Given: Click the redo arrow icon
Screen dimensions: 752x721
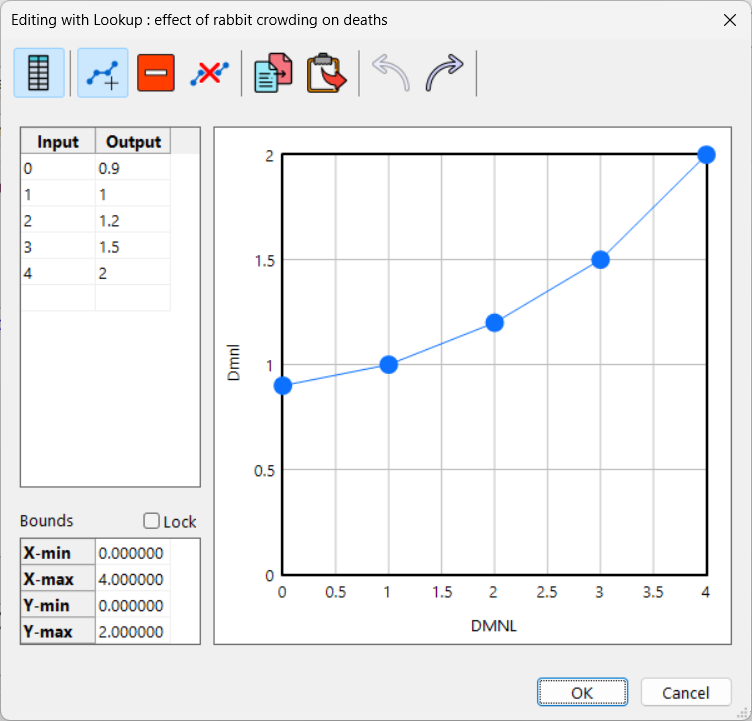Looking at the screenshot, I should pyautogui.click(x=445, y=73).
